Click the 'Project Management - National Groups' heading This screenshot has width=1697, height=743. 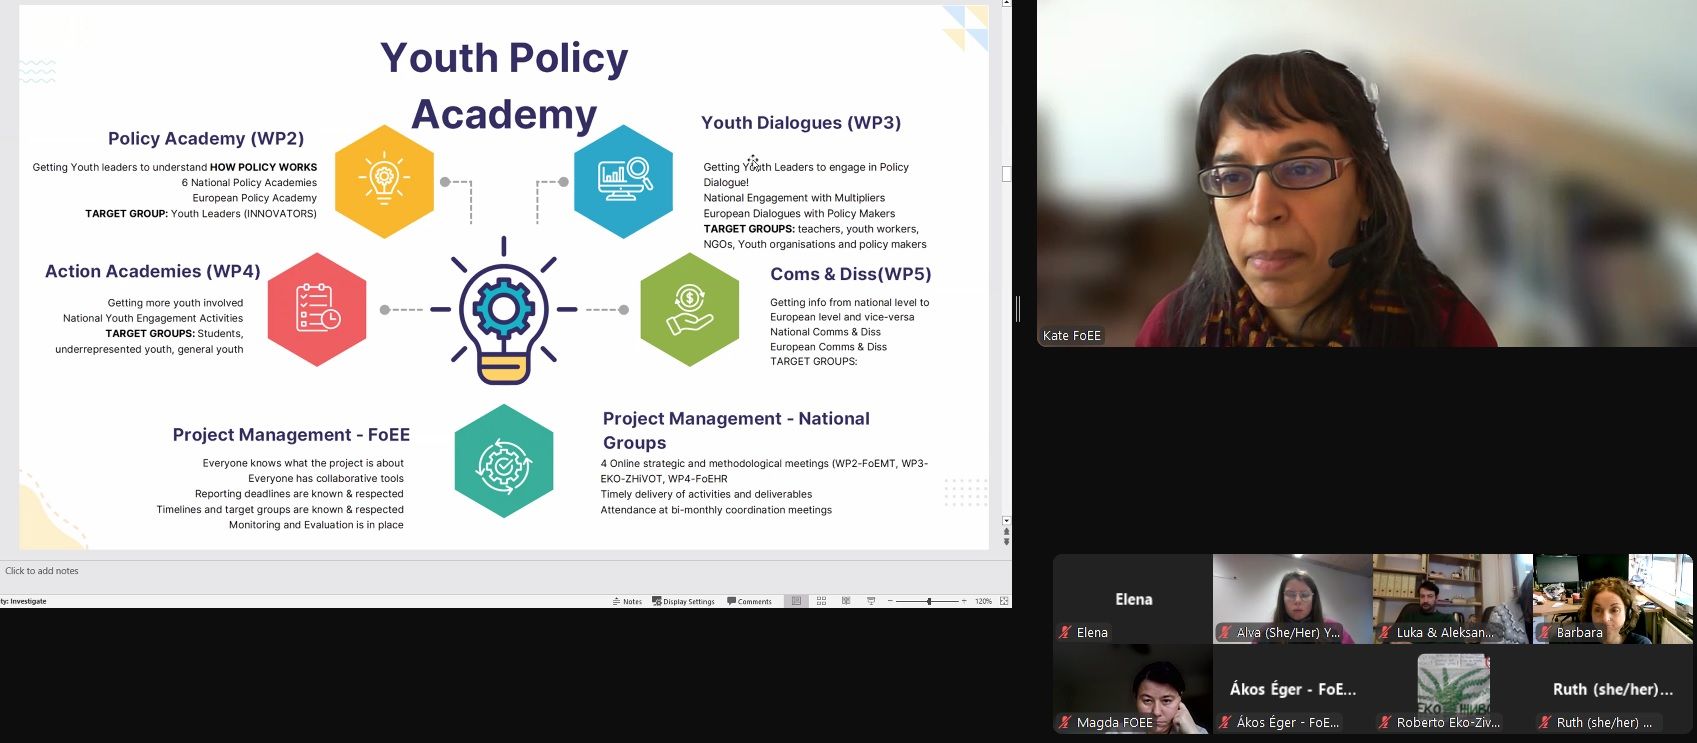click(736, 430)
